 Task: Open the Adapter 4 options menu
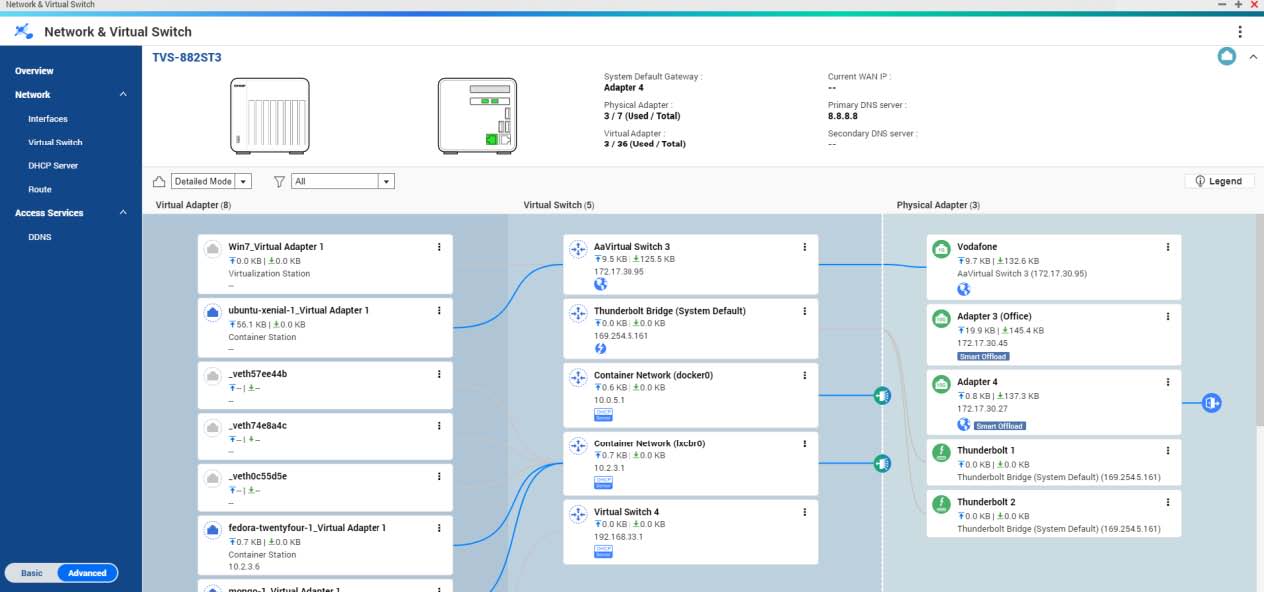1168,382
